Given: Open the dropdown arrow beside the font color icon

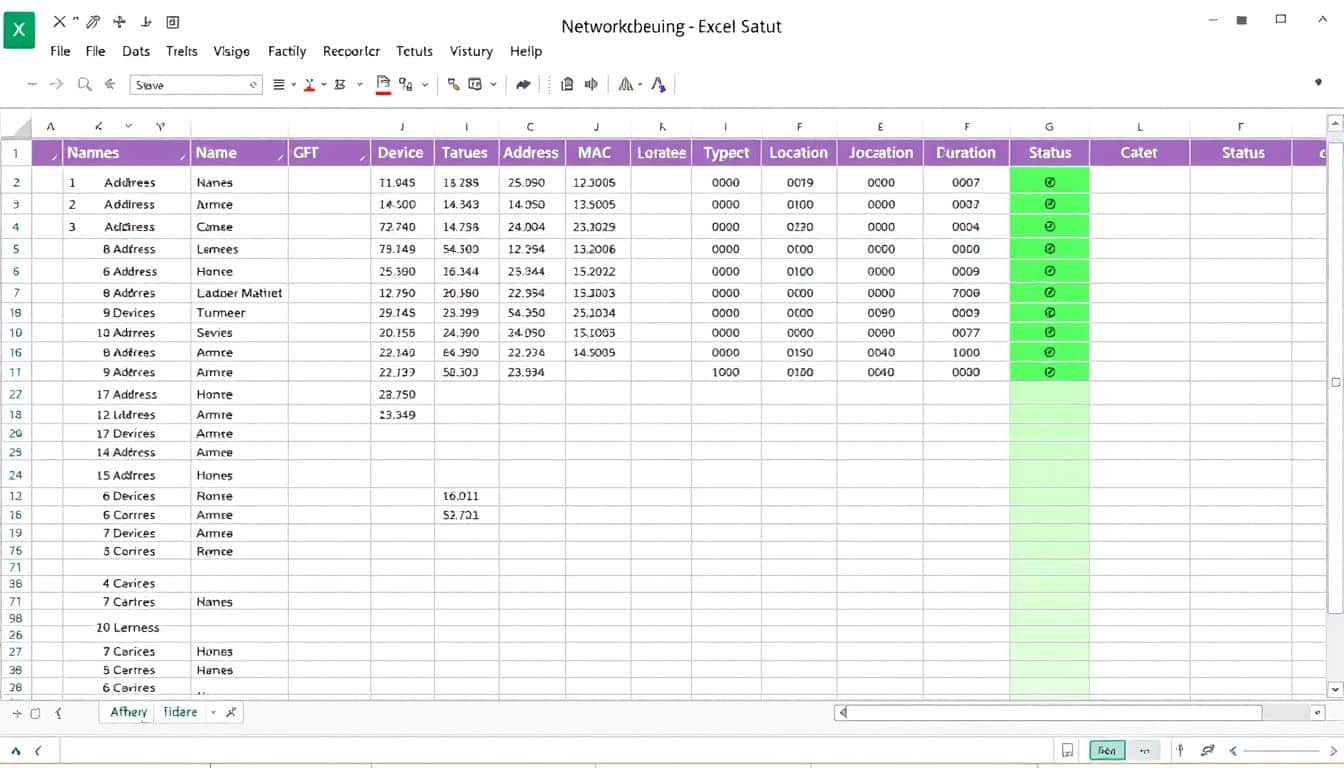Looking at the screenshot, I should 324,86.
